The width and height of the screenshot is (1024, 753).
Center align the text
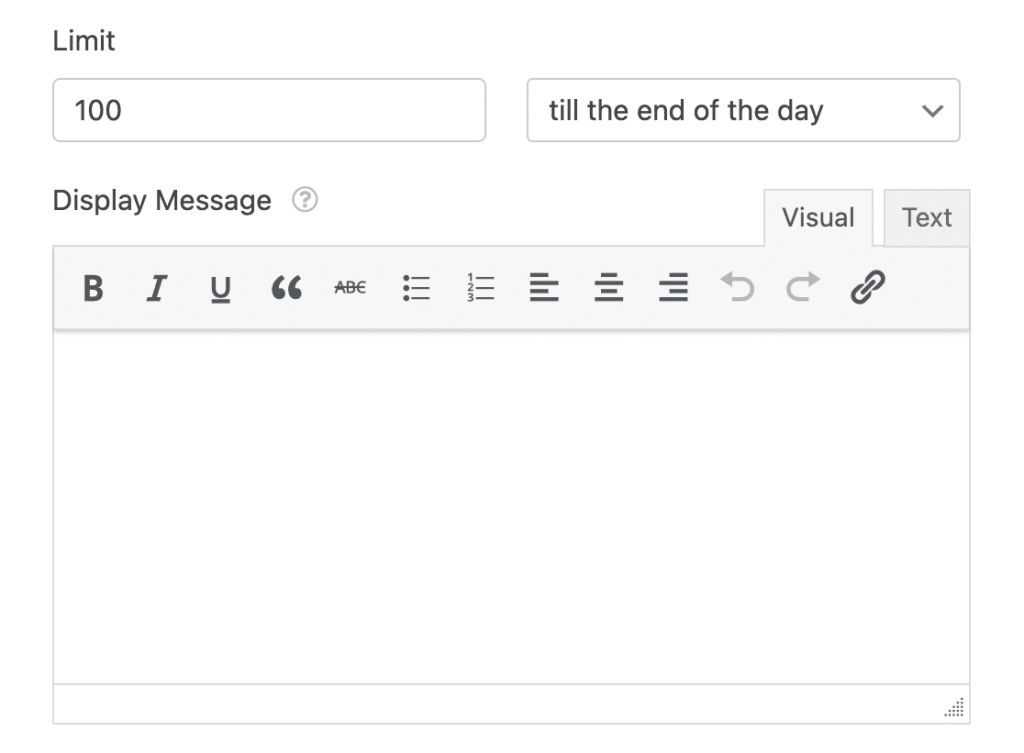click(609, 288)
